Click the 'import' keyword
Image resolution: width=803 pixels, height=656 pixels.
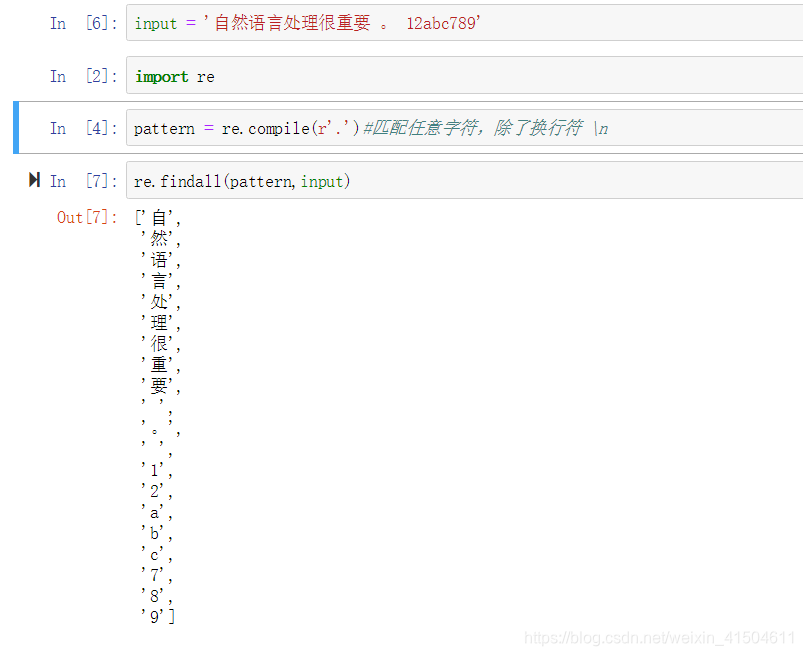[162, 76]
